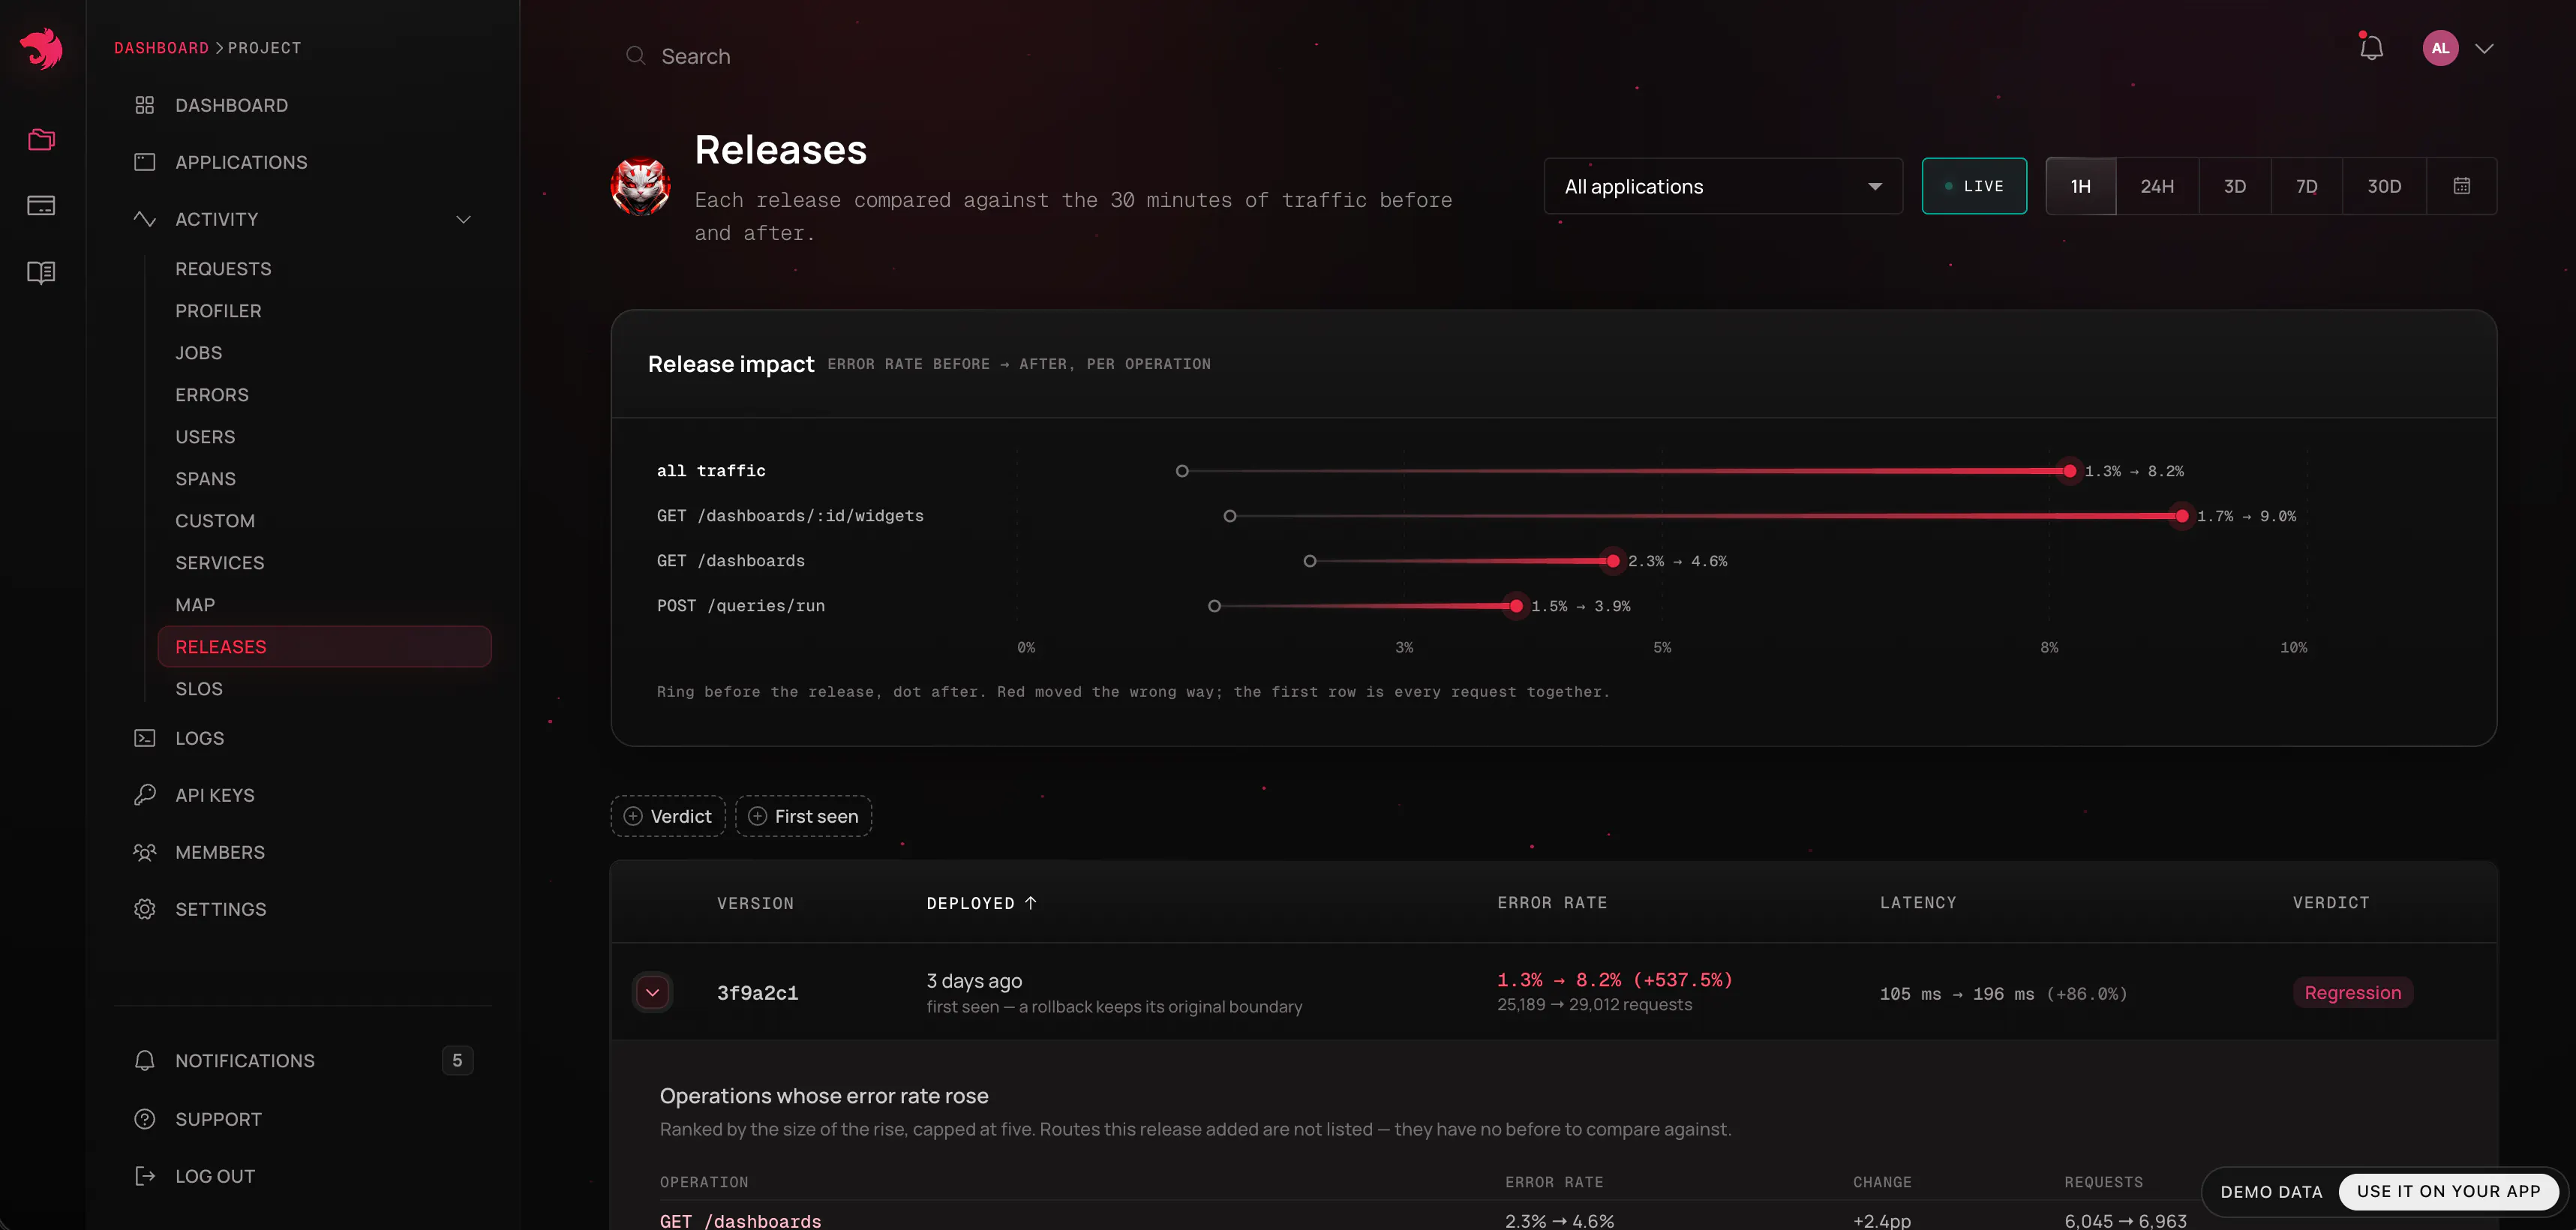Open the SLOs menu item
Image resolution: width=2576 pixels, height=1230 pixels.
coord(199,689)
